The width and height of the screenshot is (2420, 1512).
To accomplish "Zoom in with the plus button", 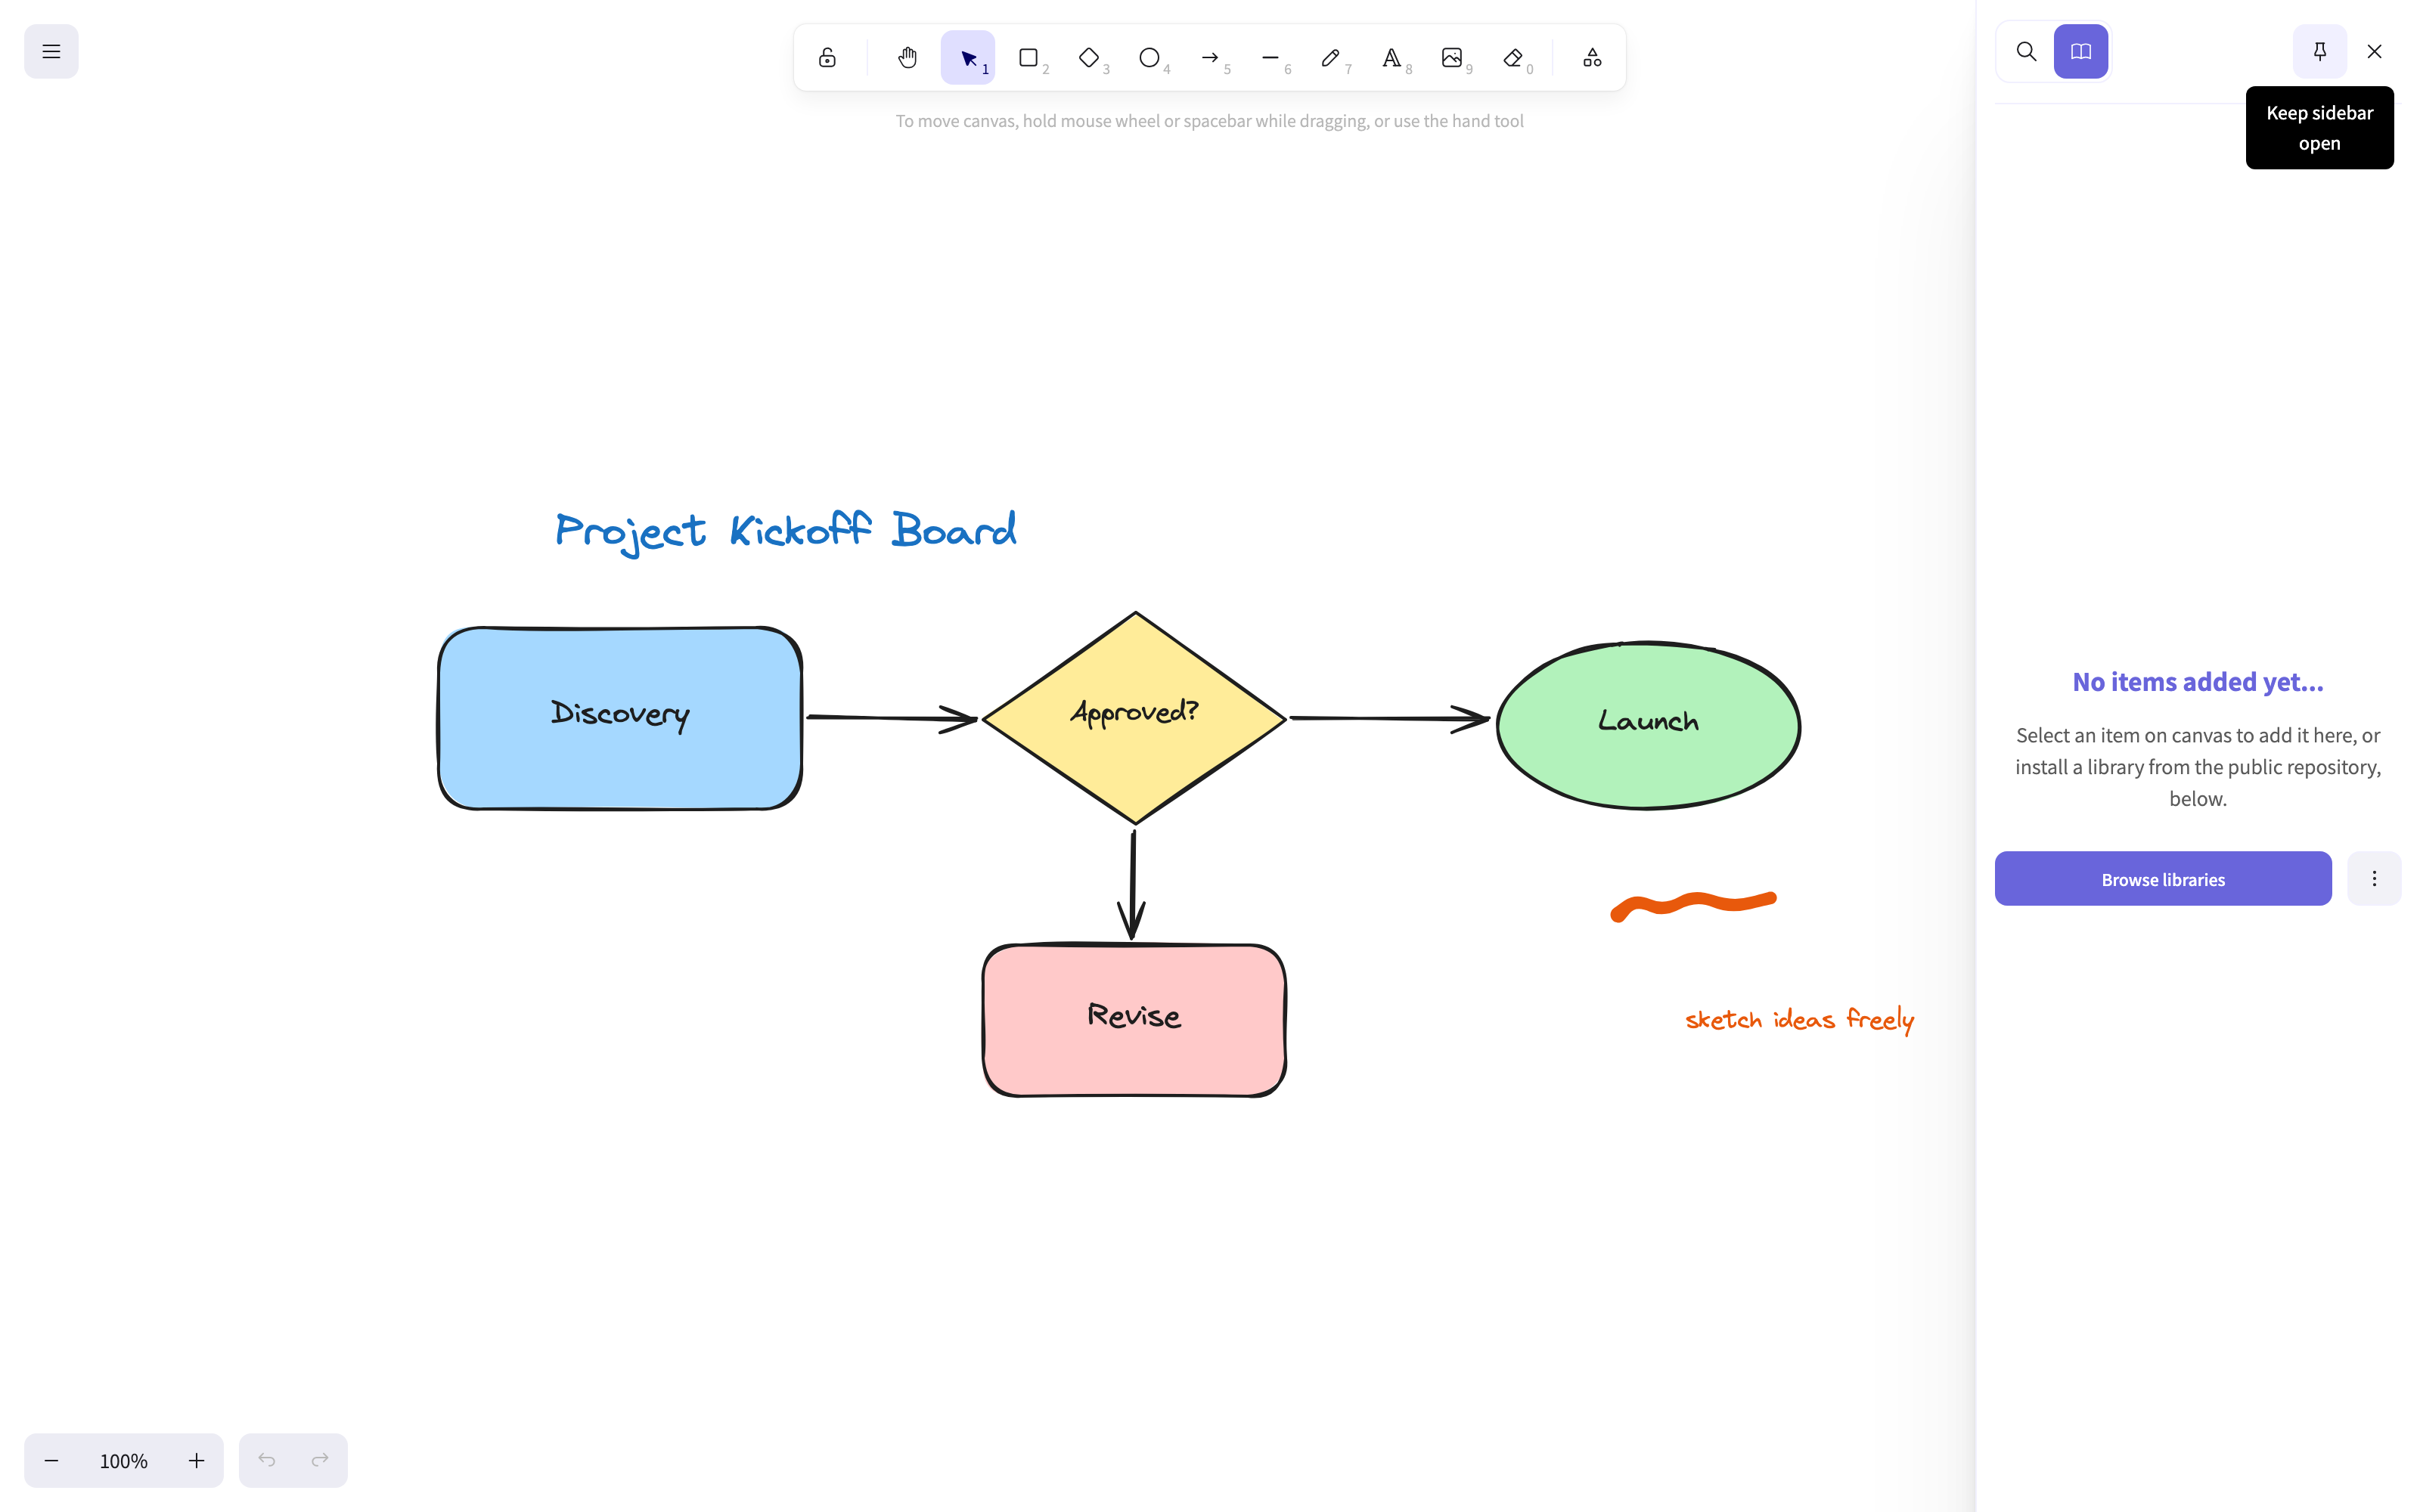I will coord(196,1460).
